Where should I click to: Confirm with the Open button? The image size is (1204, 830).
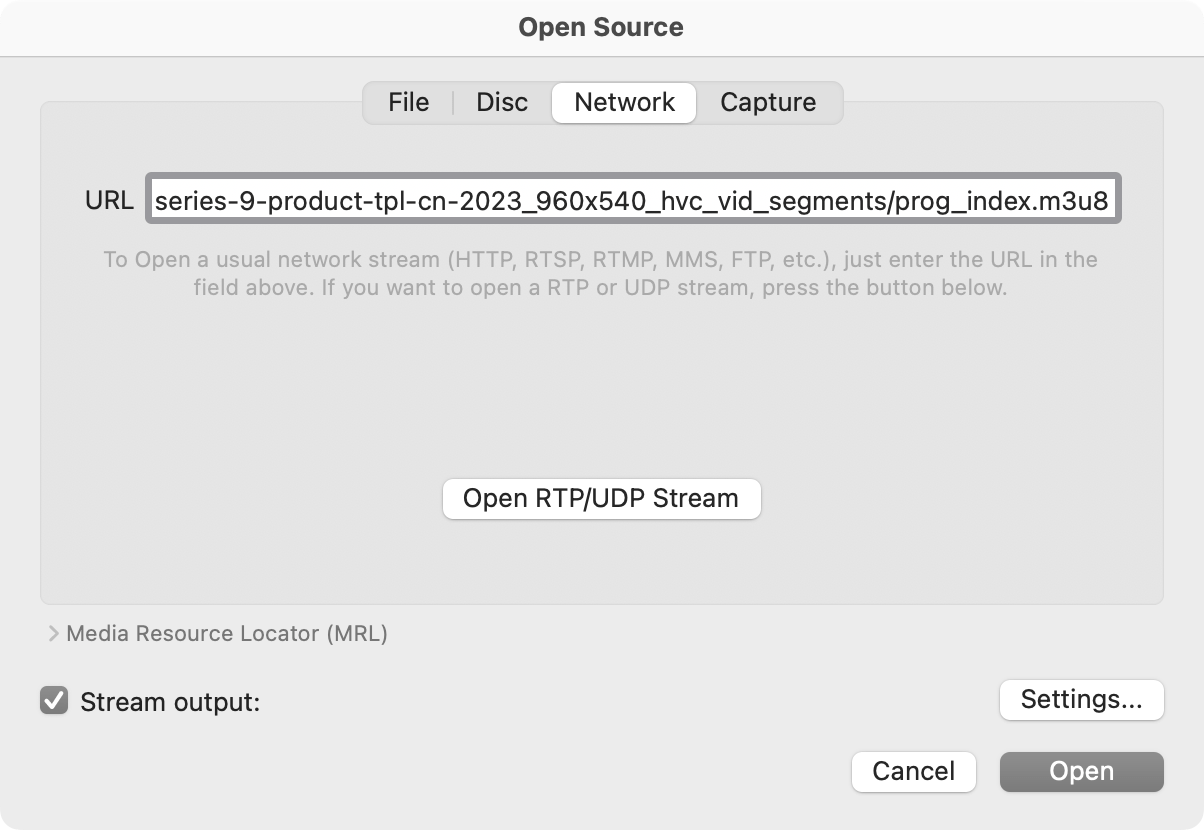(1081, 771)
